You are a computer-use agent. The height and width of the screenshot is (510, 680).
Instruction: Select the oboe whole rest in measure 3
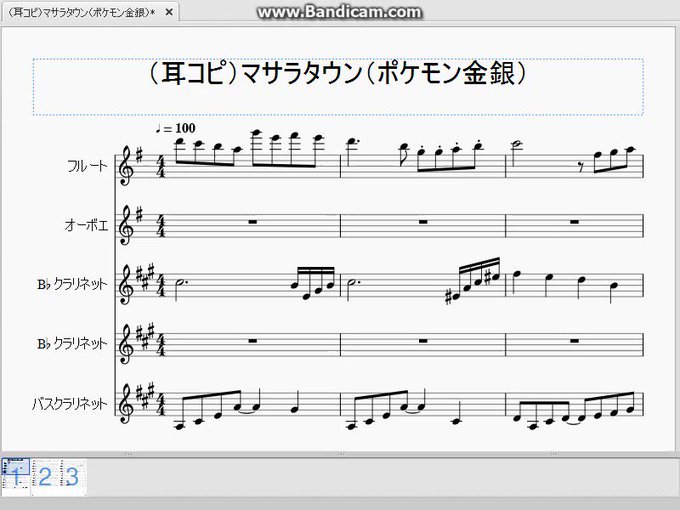click(x=575, y=222)
